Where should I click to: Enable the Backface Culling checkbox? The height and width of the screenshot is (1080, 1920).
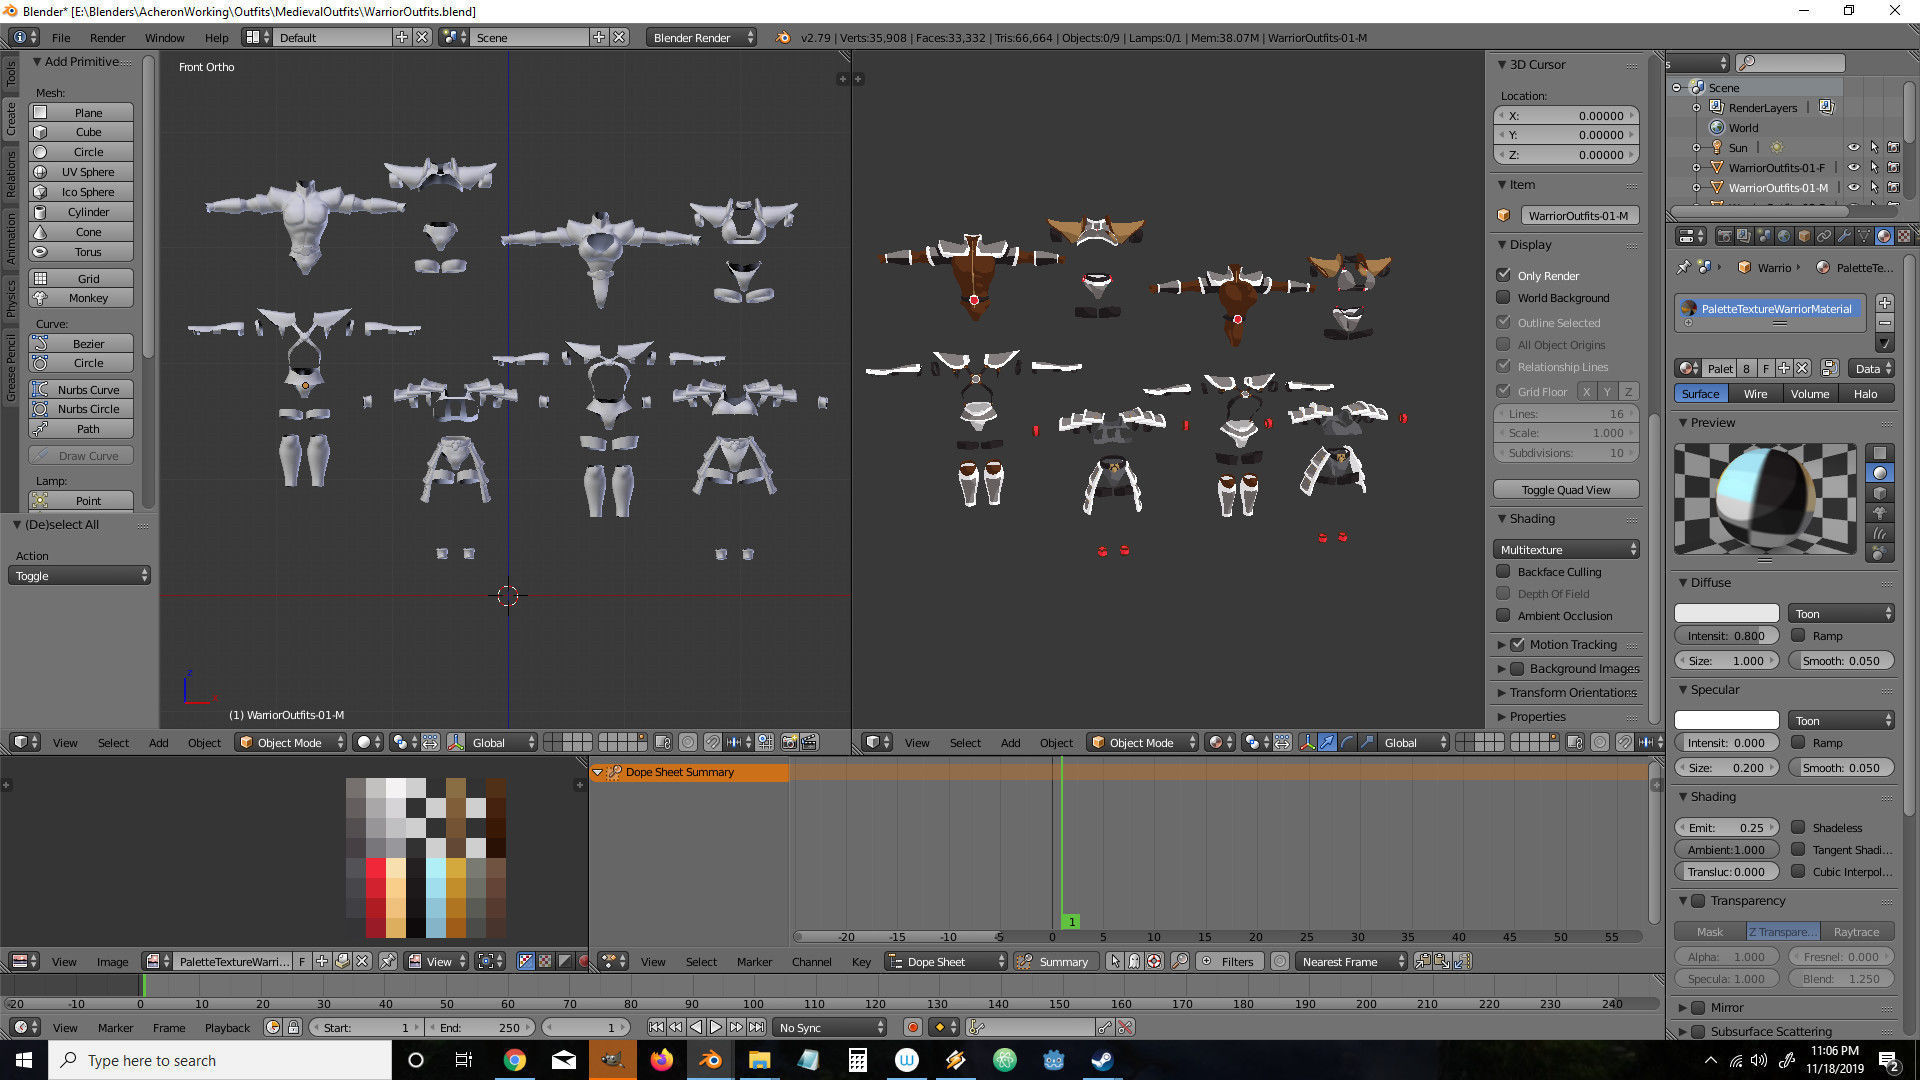tap(1503, 571)
